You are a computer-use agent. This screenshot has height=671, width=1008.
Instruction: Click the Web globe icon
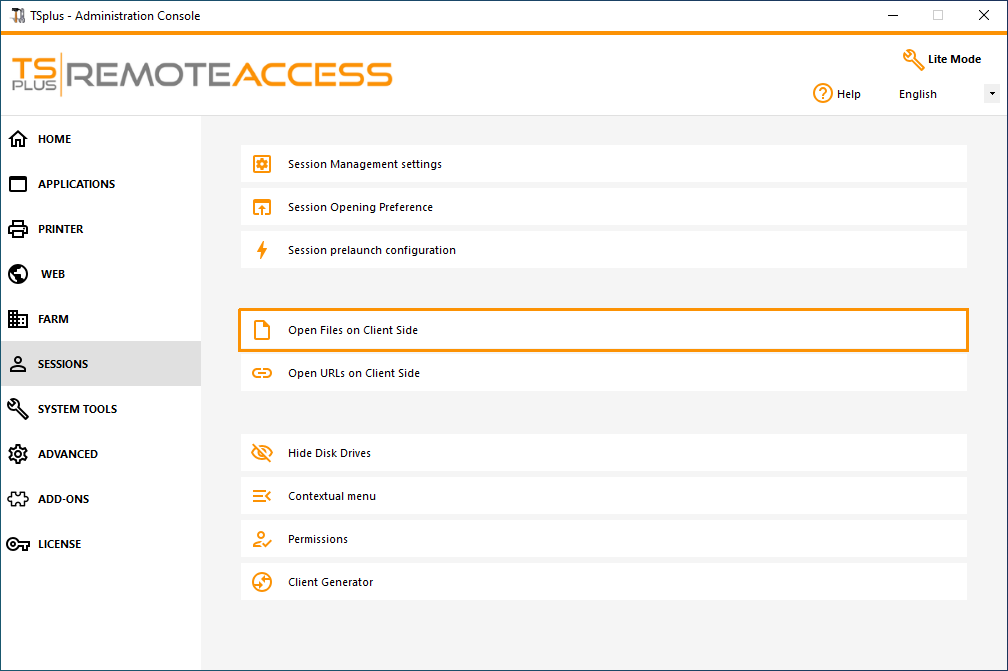[x=18, y=274]
